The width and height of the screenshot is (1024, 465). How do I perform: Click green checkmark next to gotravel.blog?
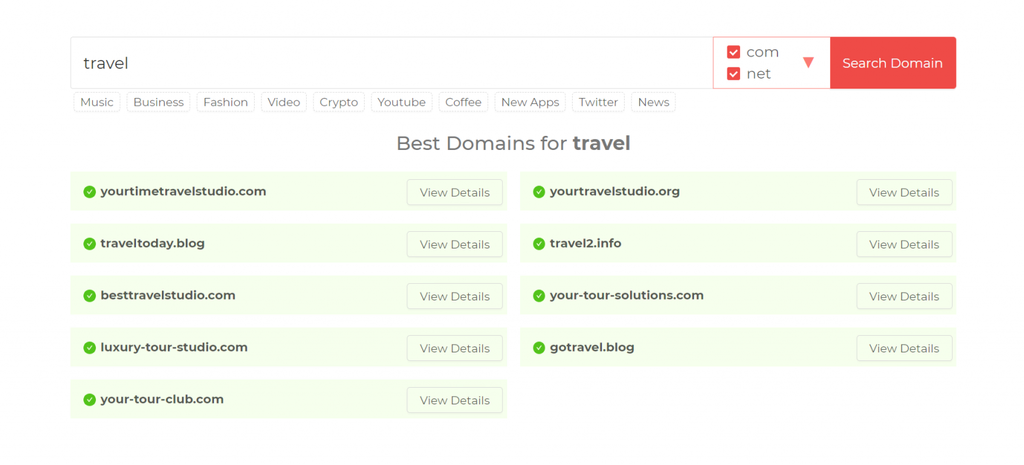(x=539, y=347)
